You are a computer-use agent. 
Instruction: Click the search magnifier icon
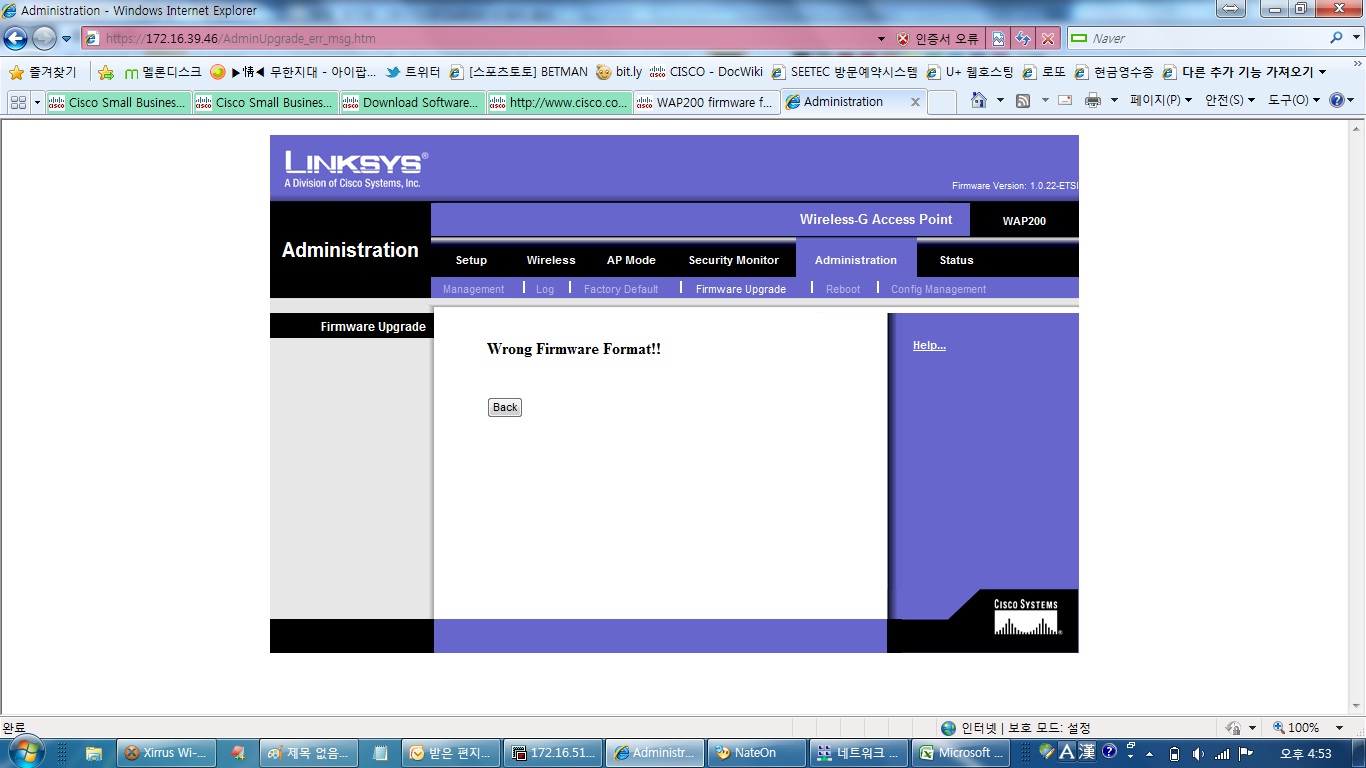[1337, 38]
